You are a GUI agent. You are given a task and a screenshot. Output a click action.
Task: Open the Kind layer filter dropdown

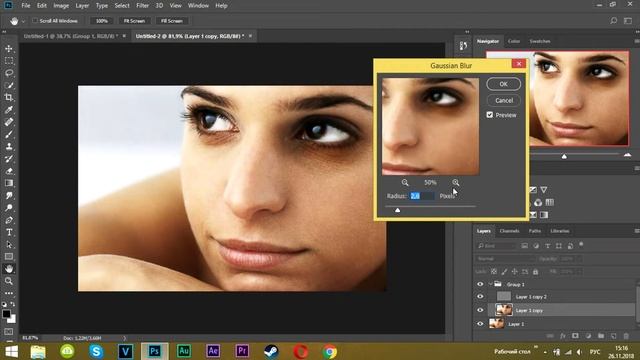(497, 246)
